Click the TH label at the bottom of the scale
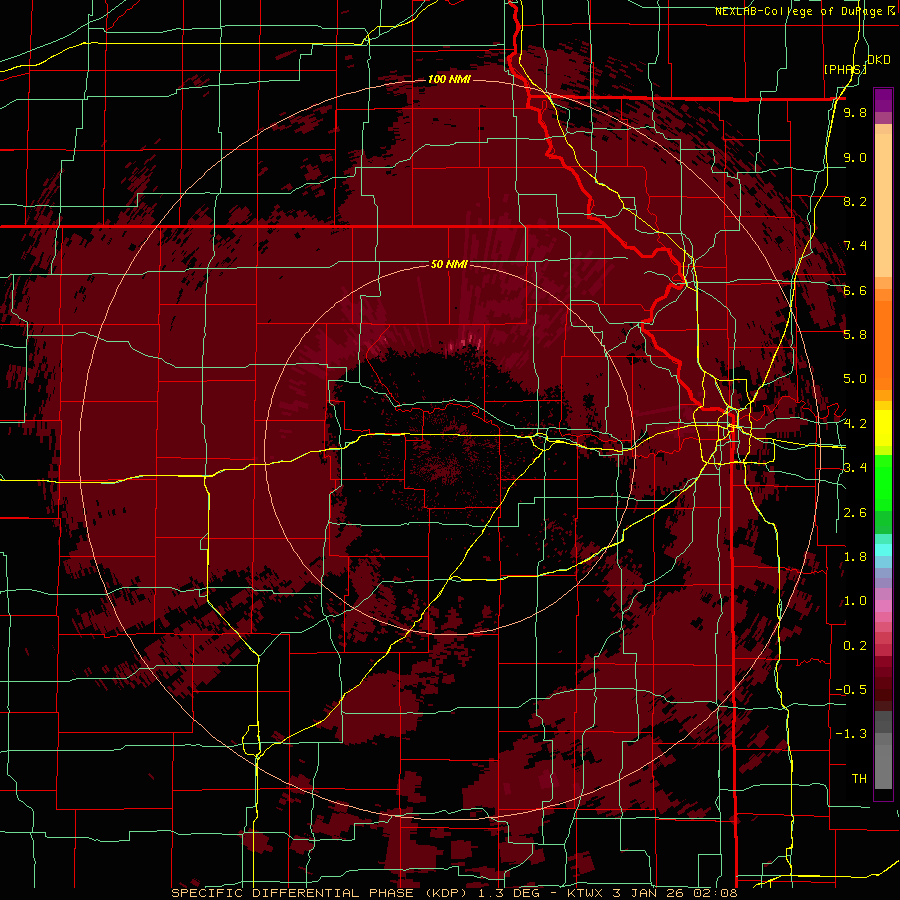900x900 pixels. pos(859,779)
